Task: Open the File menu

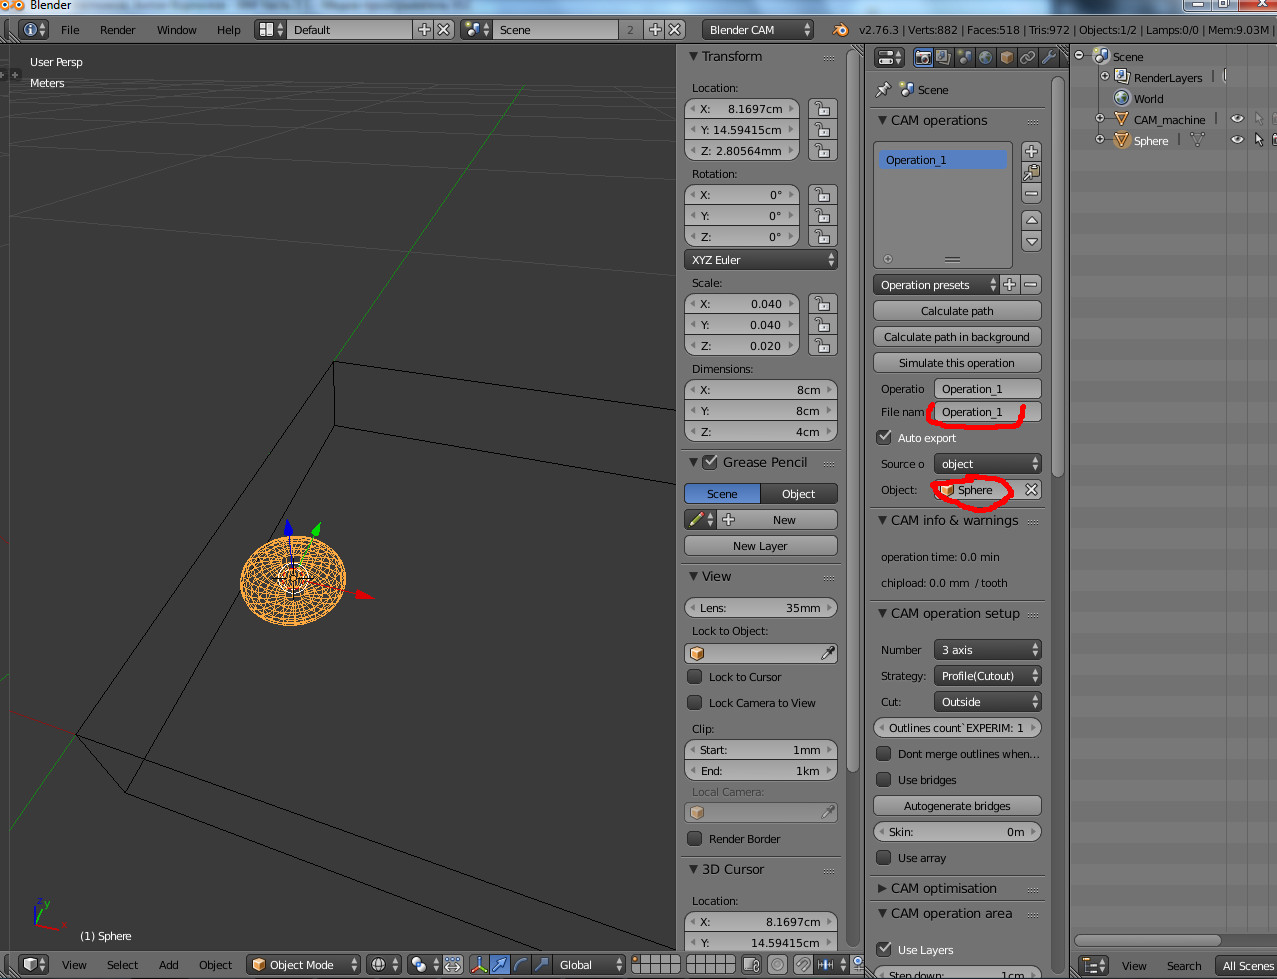Action: (70, 30)
